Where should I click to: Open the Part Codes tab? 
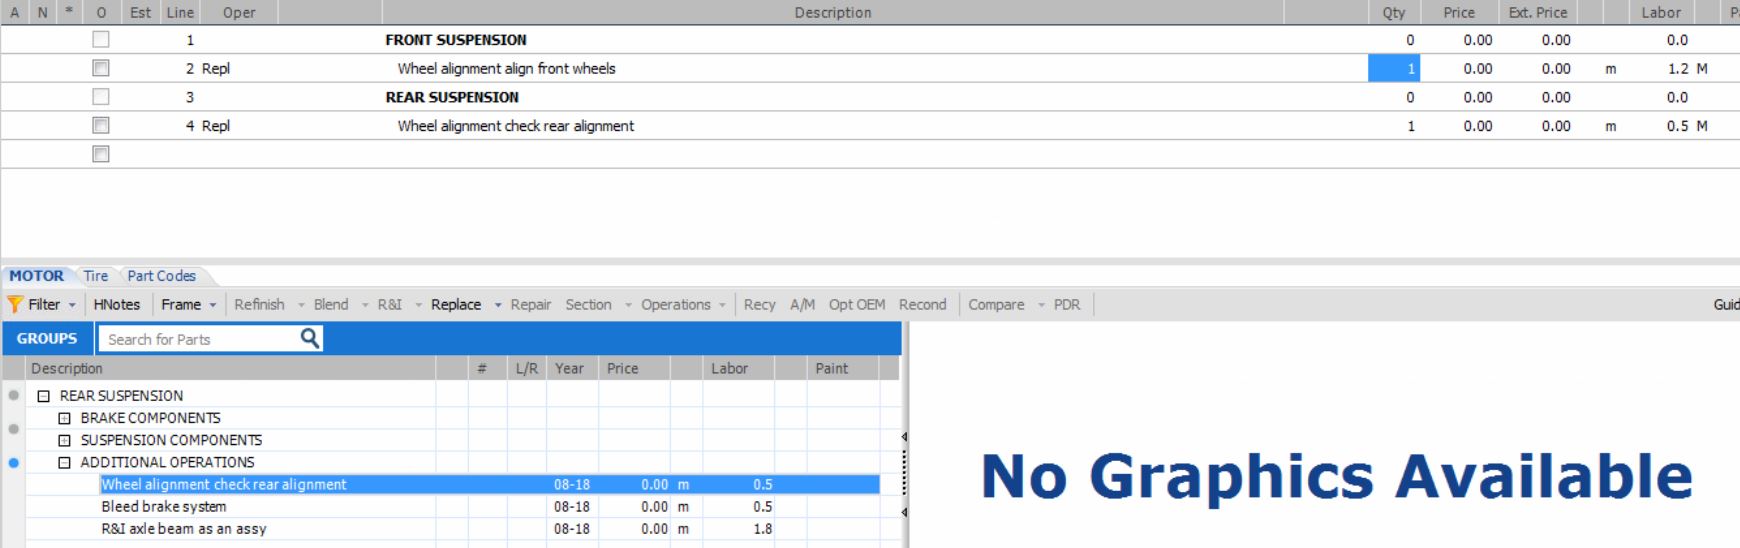(x=161, y=276)
